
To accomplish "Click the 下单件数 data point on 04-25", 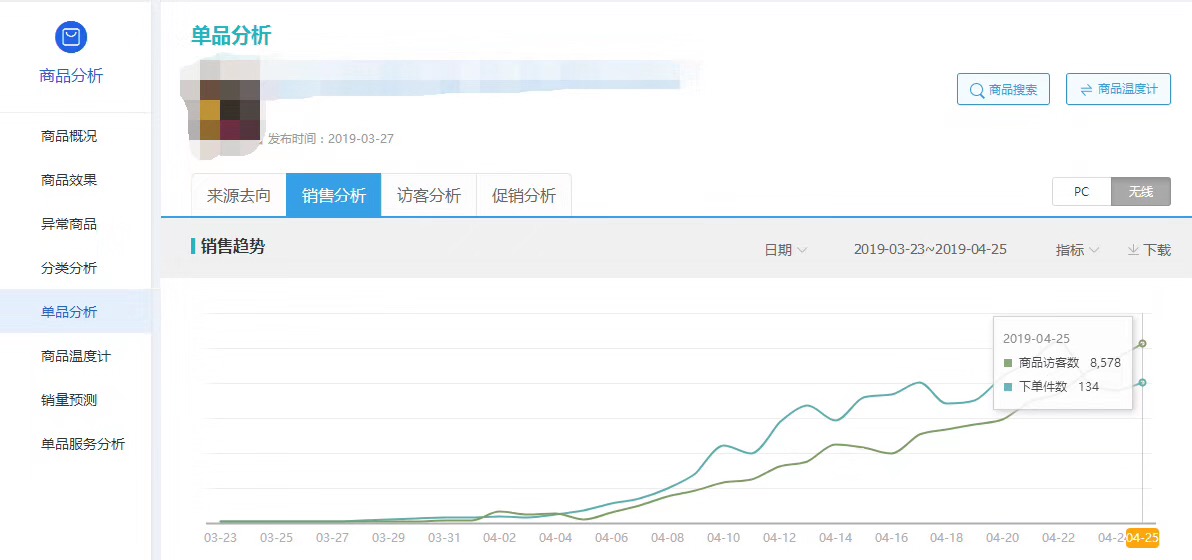I will (1142, 382).
